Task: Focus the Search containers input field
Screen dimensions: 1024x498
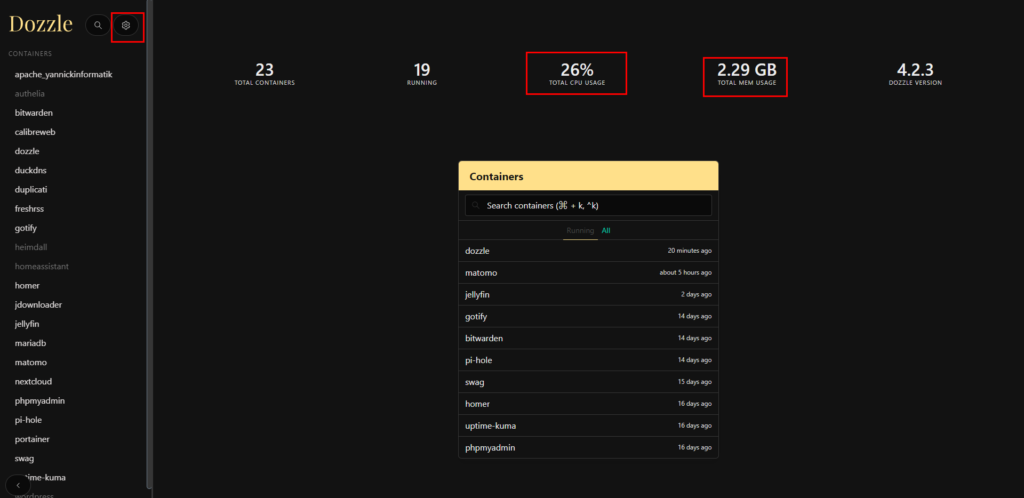Action: (x=588, y=206)
